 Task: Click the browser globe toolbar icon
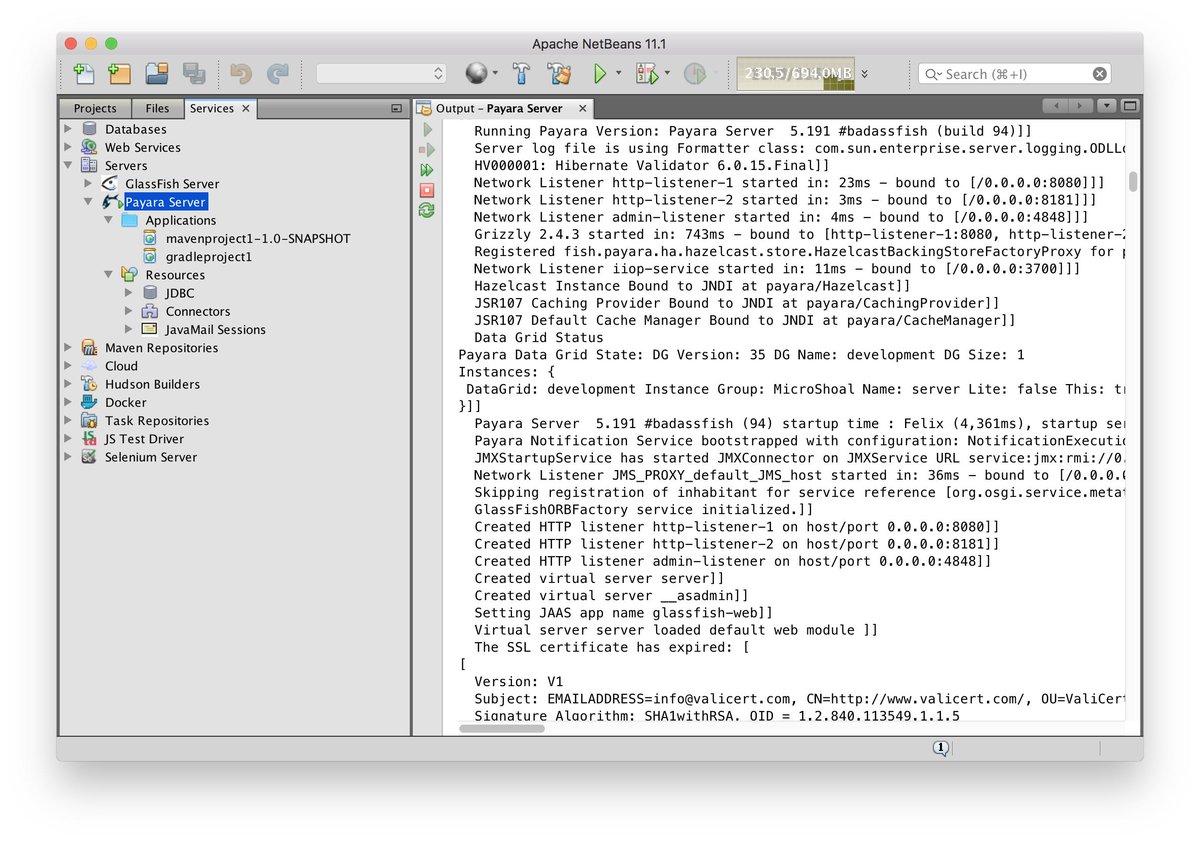pyautogui.click(x=477, y=73)
